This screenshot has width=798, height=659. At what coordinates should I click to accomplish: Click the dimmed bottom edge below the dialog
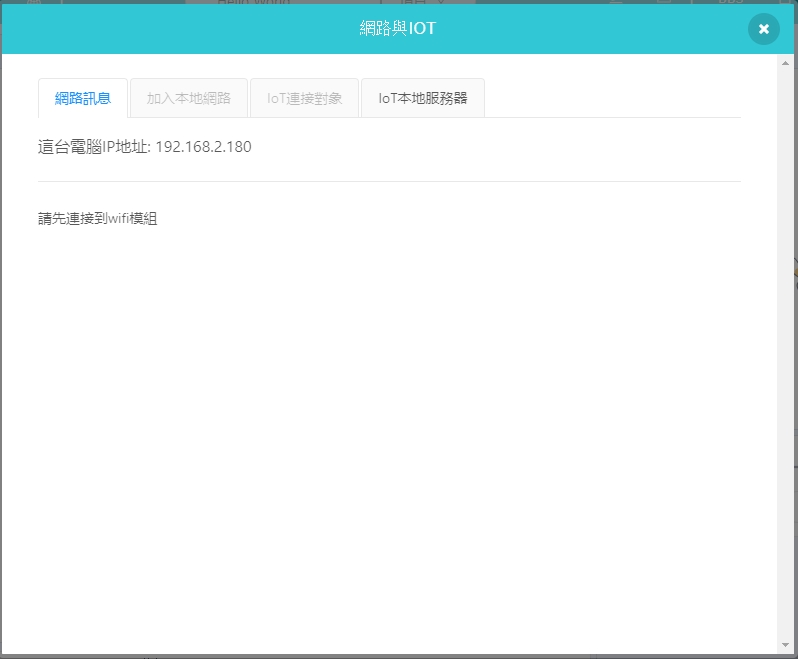(400, 657)
